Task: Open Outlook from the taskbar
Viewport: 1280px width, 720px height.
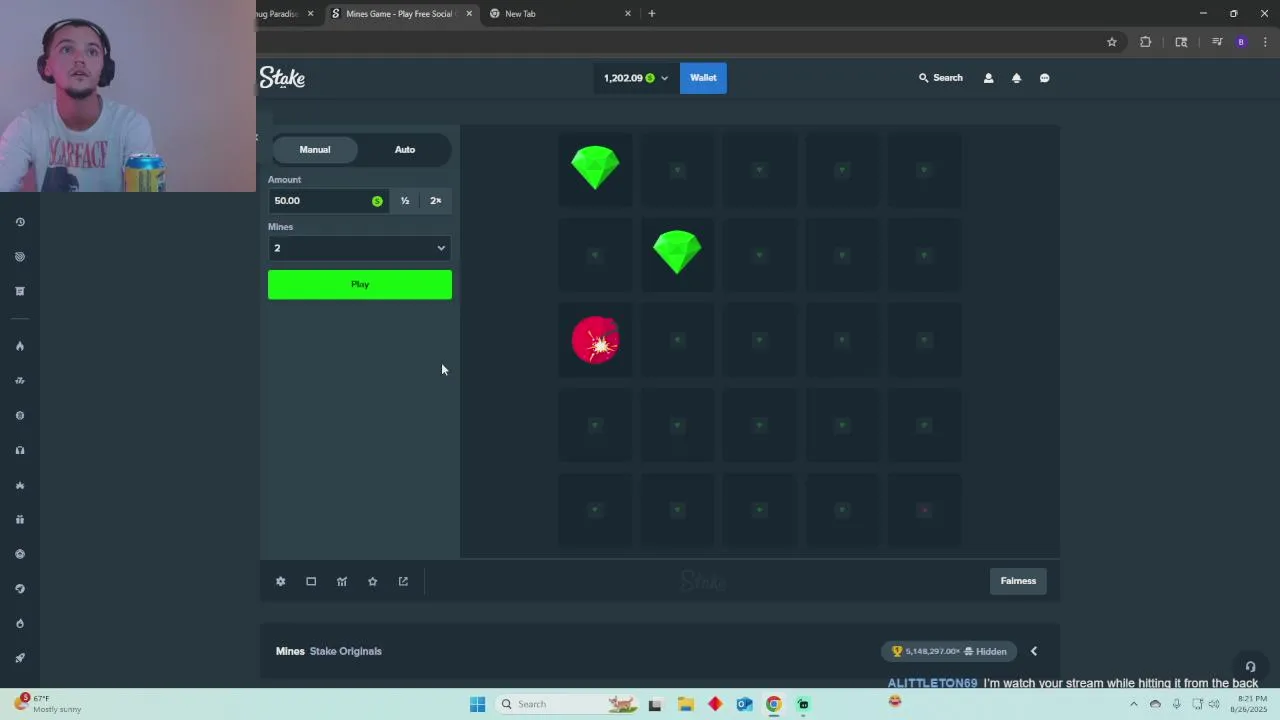Action: [744, 704]
